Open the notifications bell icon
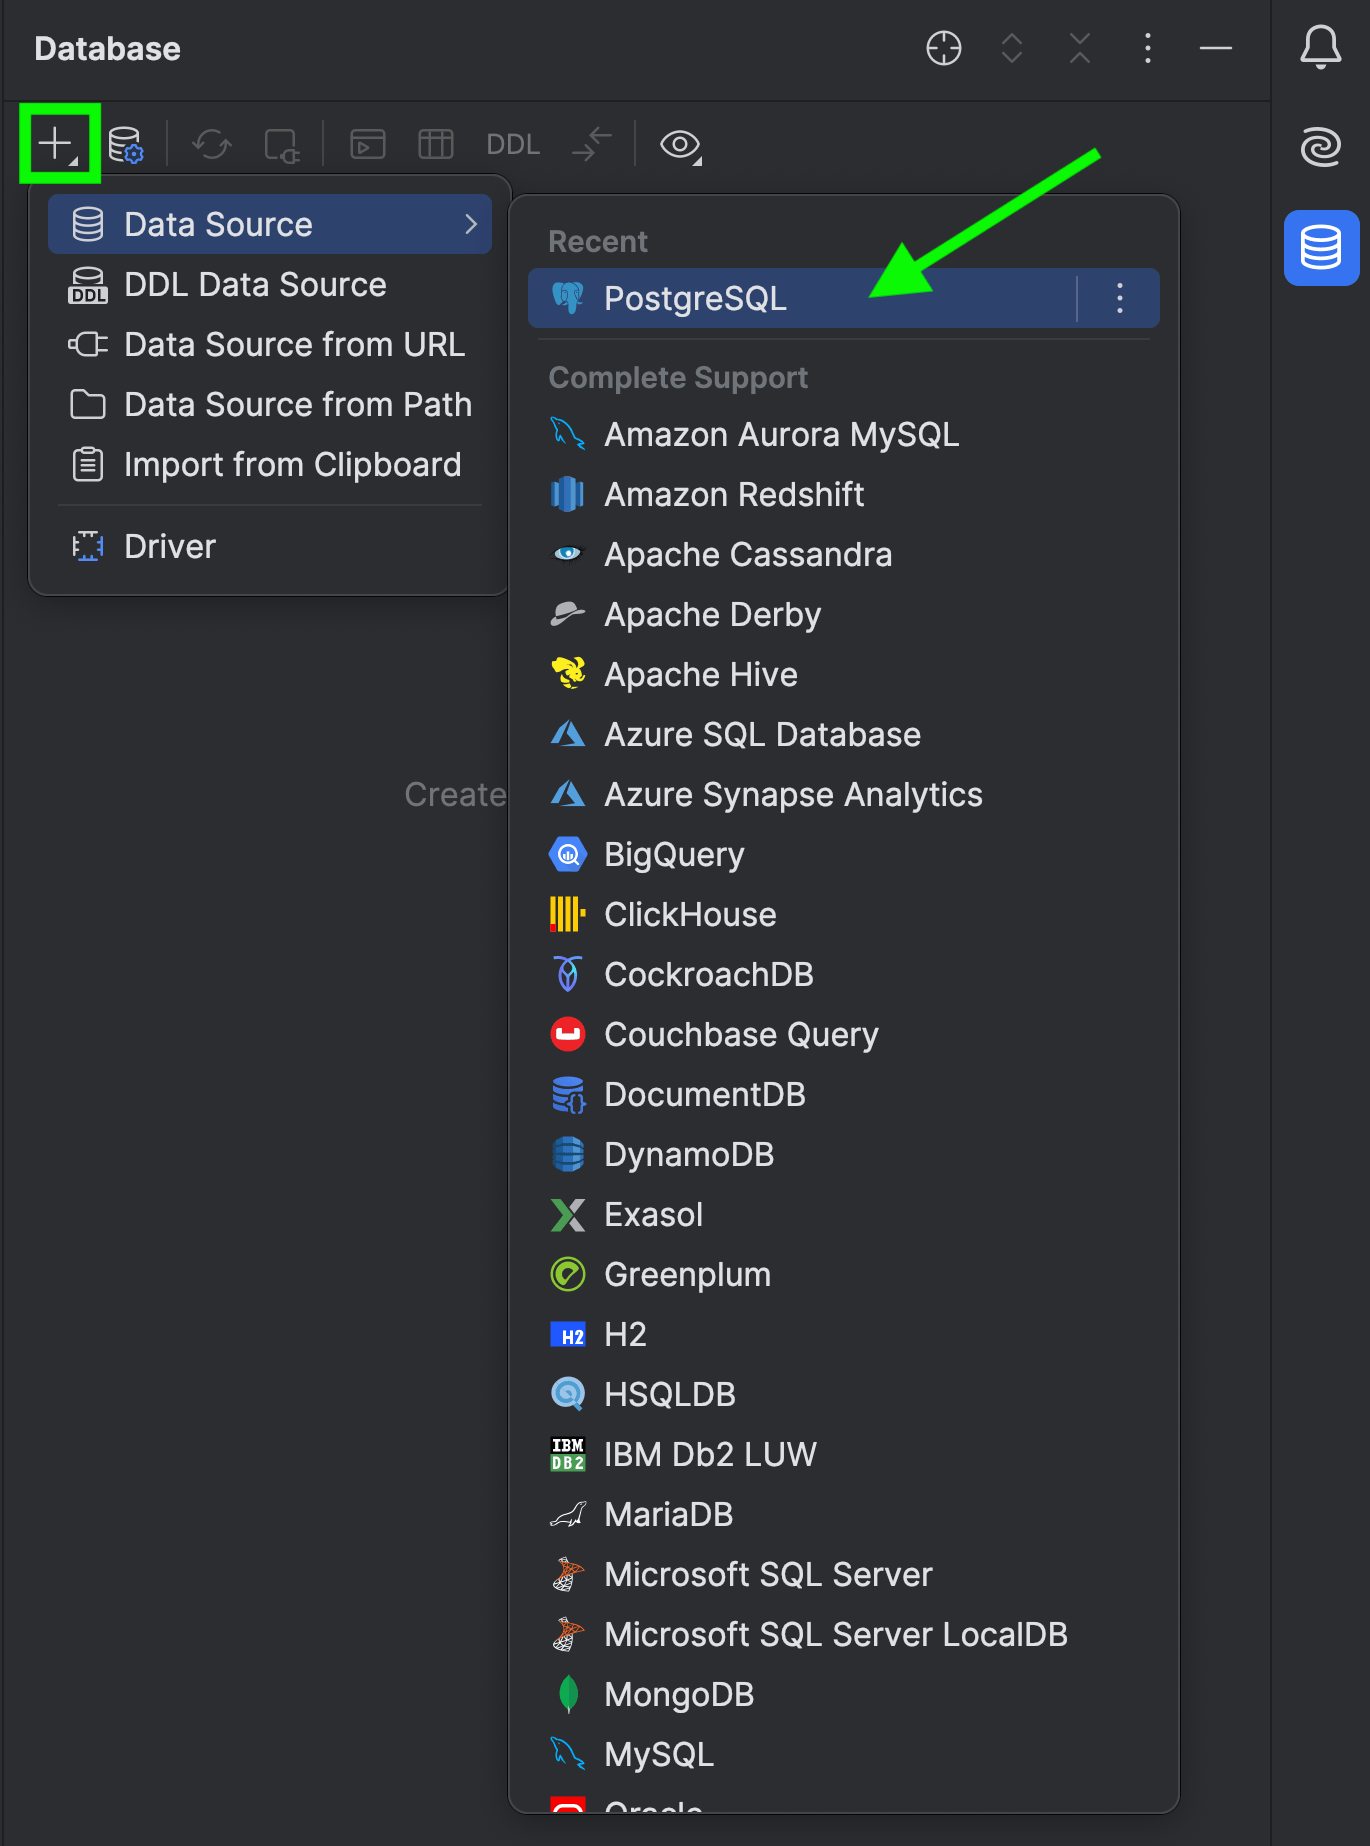 pyautogui.click(x=1320, y=47)
